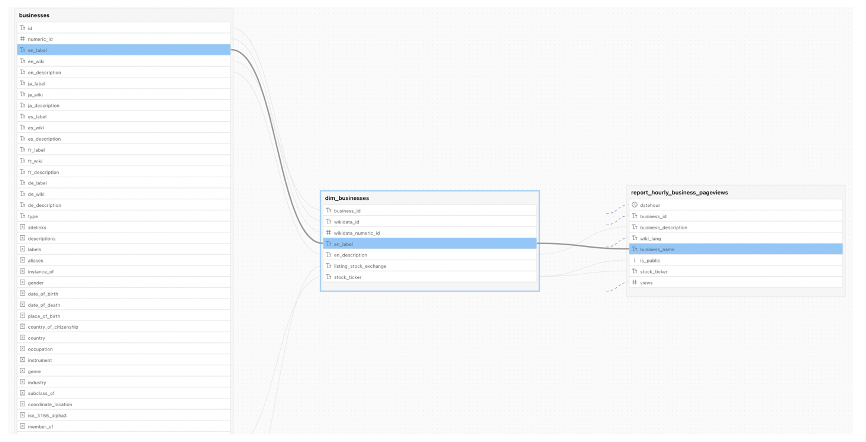Viewport: 866px width, 442px height.
Task: Click the hash icon beside wikidata_numeric_id
Action: (329, 233)
